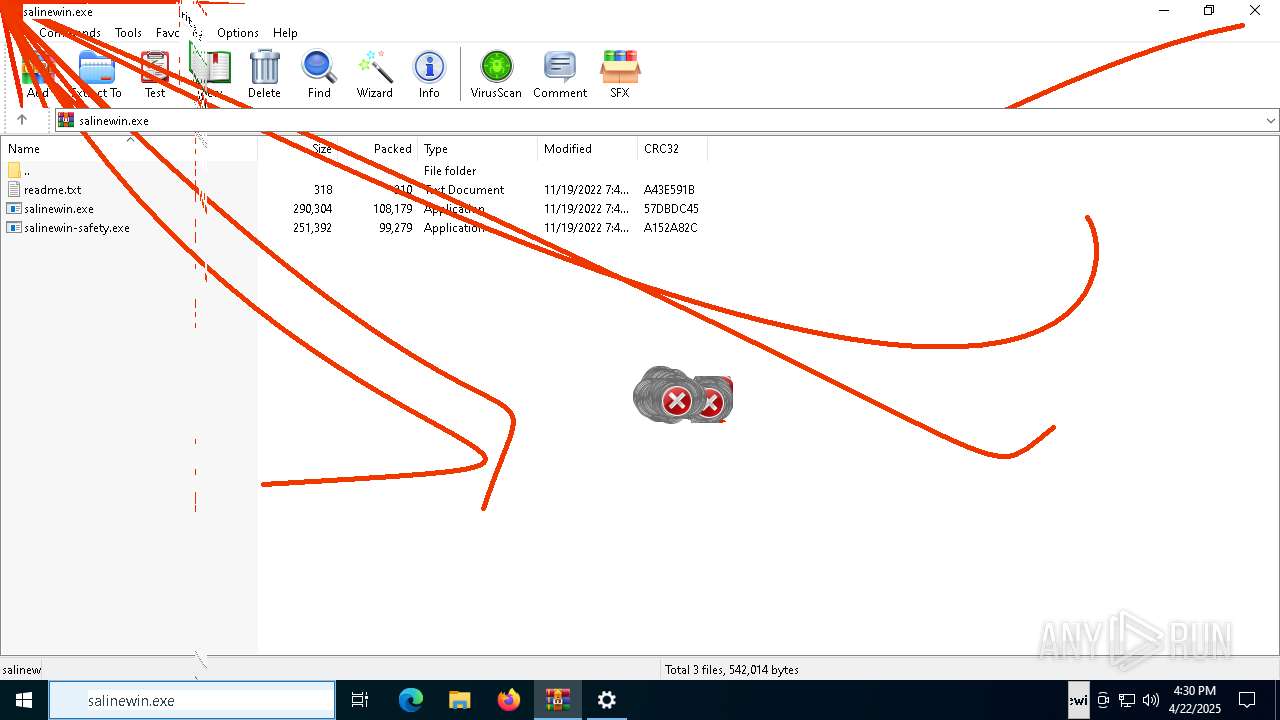Click CRC32 value 57DBDC45
This screenshot has width=1280, height=720.
click(x=671, y=209)
